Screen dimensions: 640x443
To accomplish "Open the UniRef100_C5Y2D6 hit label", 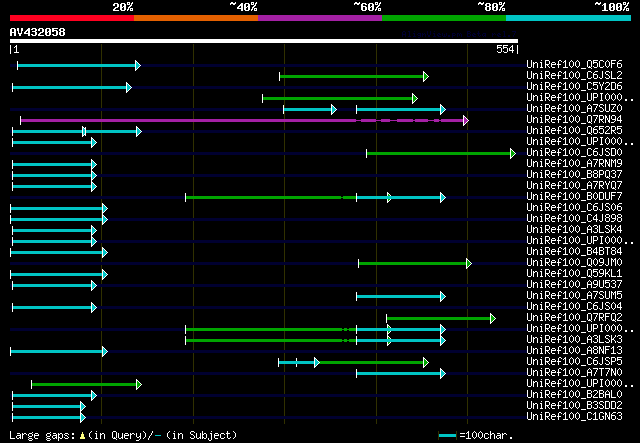I will coord(574,86).
